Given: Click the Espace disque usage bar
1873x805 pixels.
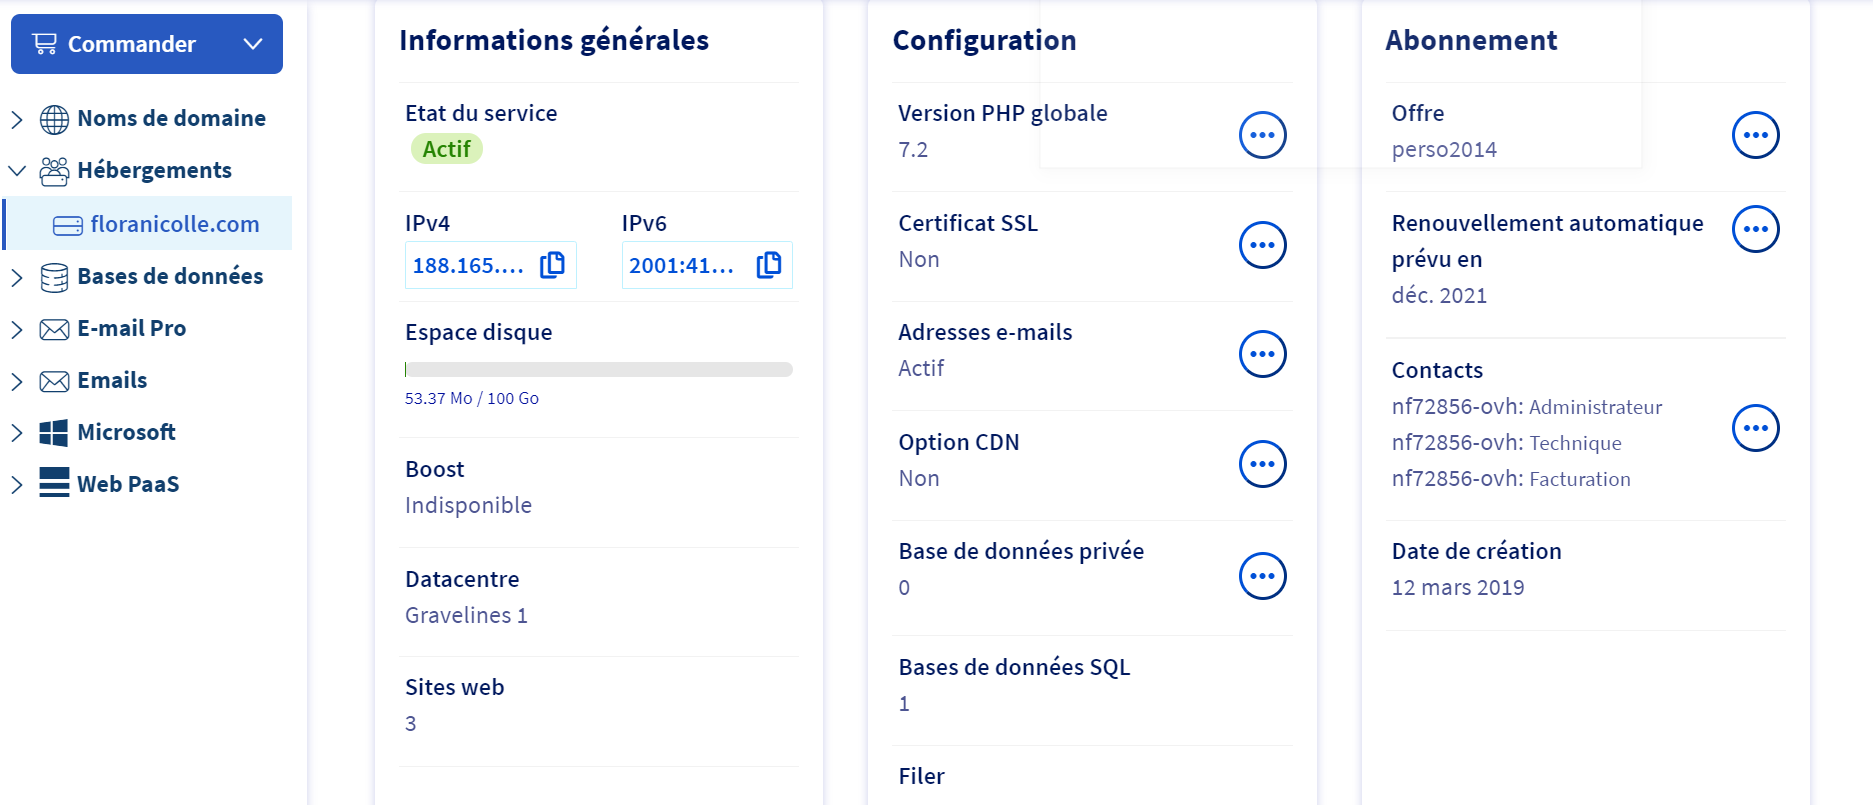Looking at the screenshot, I should pyautogui.click(x=598, y=370).
